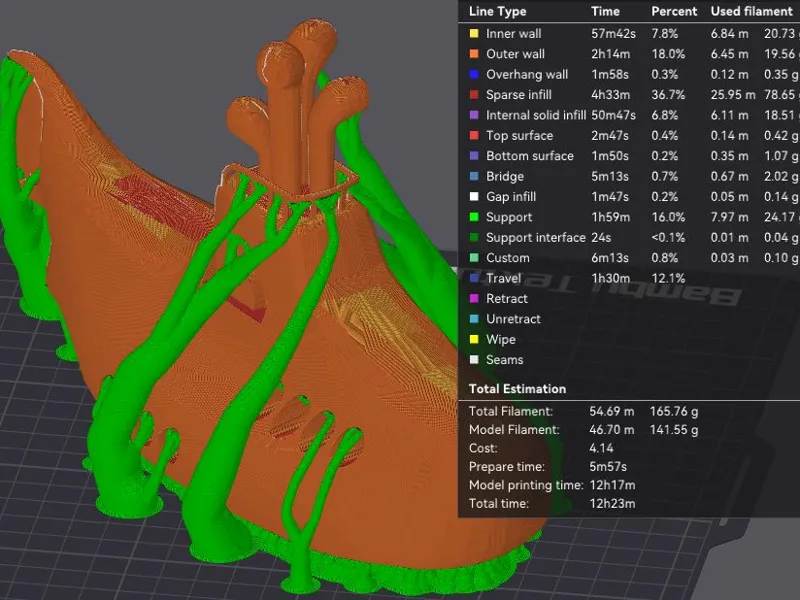
Task: Toggle Top surface line type
Action: click(519, 136)
